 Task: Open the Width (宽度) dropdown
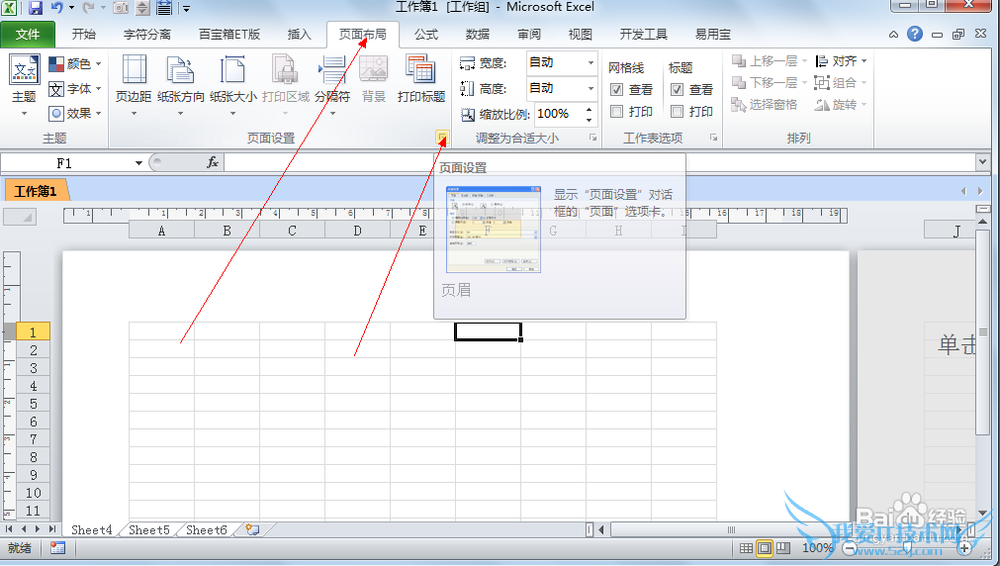click(591, 63)
